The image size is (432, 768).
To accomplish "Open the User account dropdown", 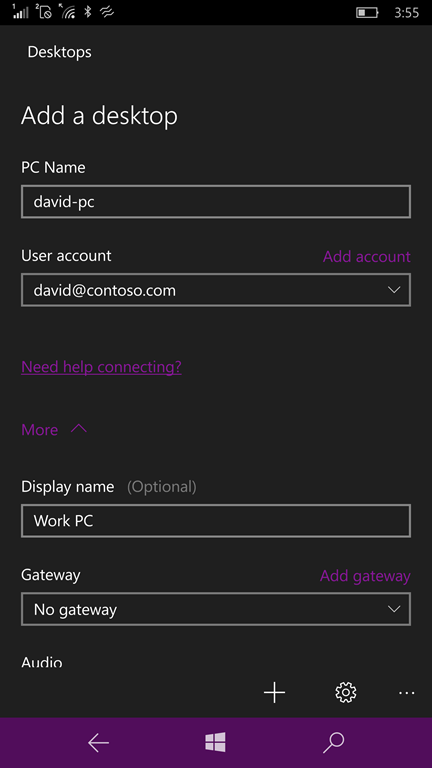I will (216, 290).
